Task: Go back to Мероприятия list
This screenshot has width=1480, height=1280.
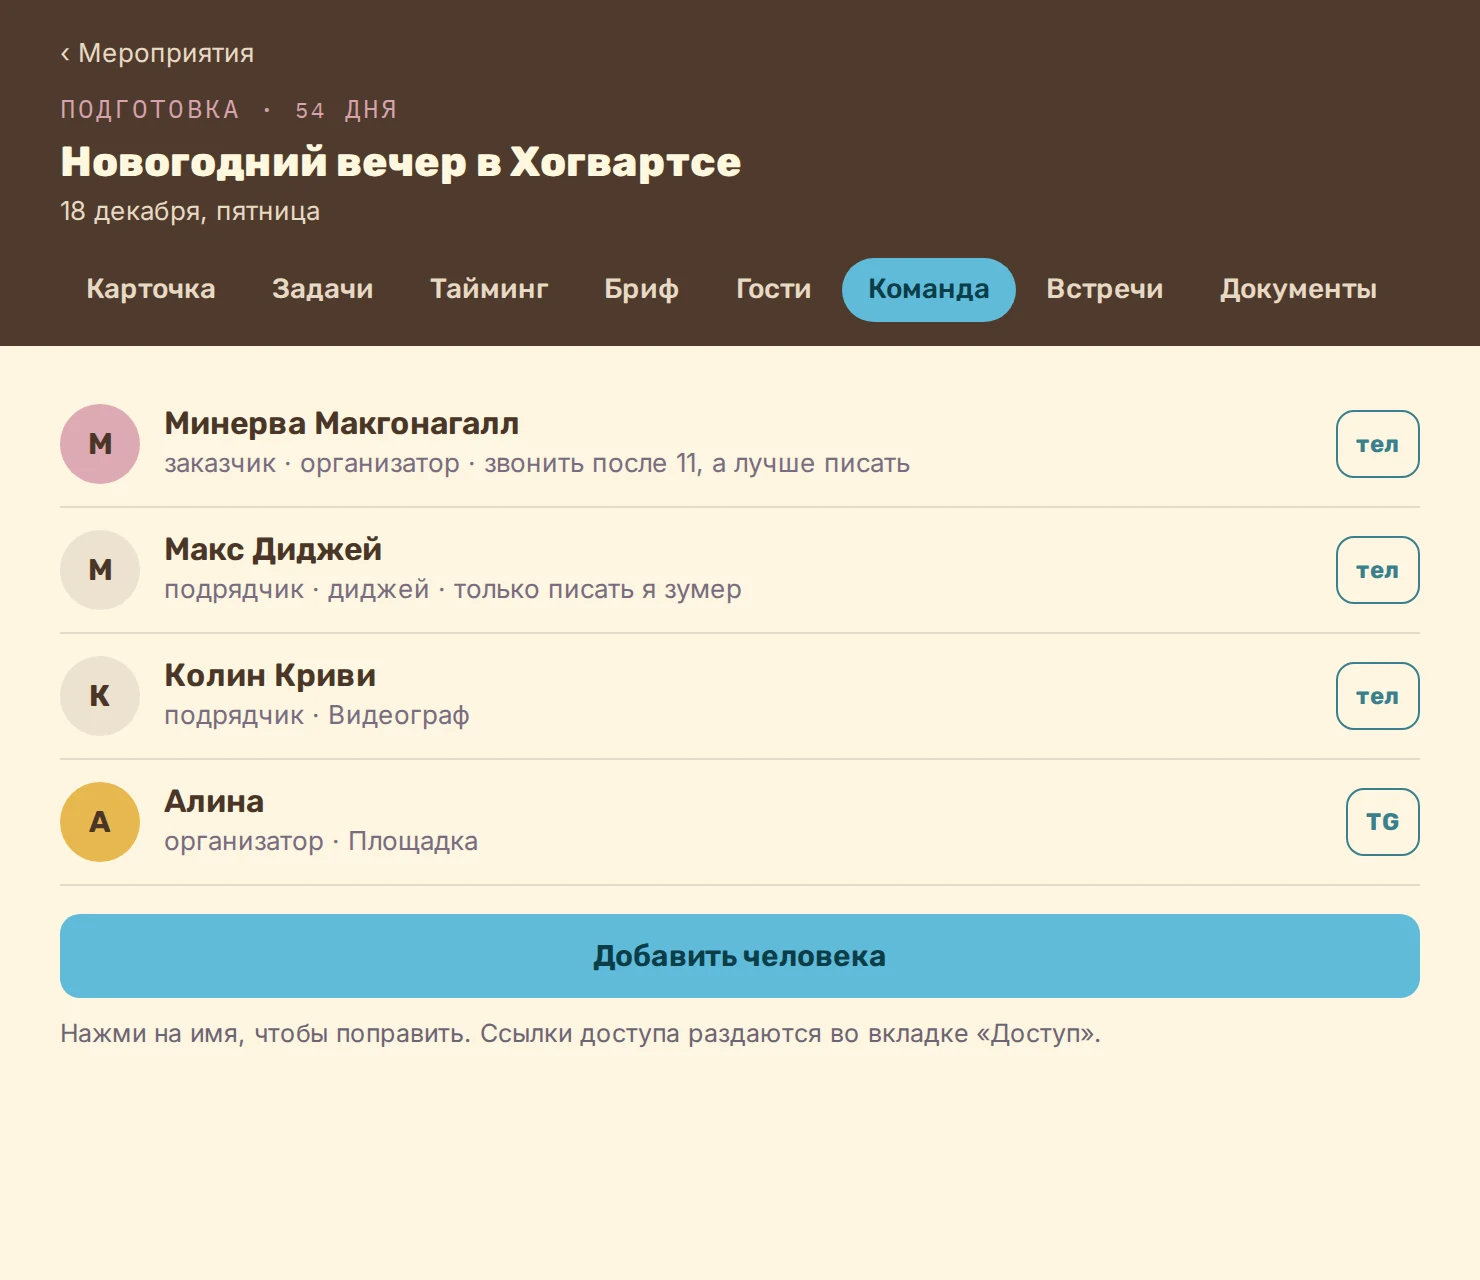Action: 157,53
